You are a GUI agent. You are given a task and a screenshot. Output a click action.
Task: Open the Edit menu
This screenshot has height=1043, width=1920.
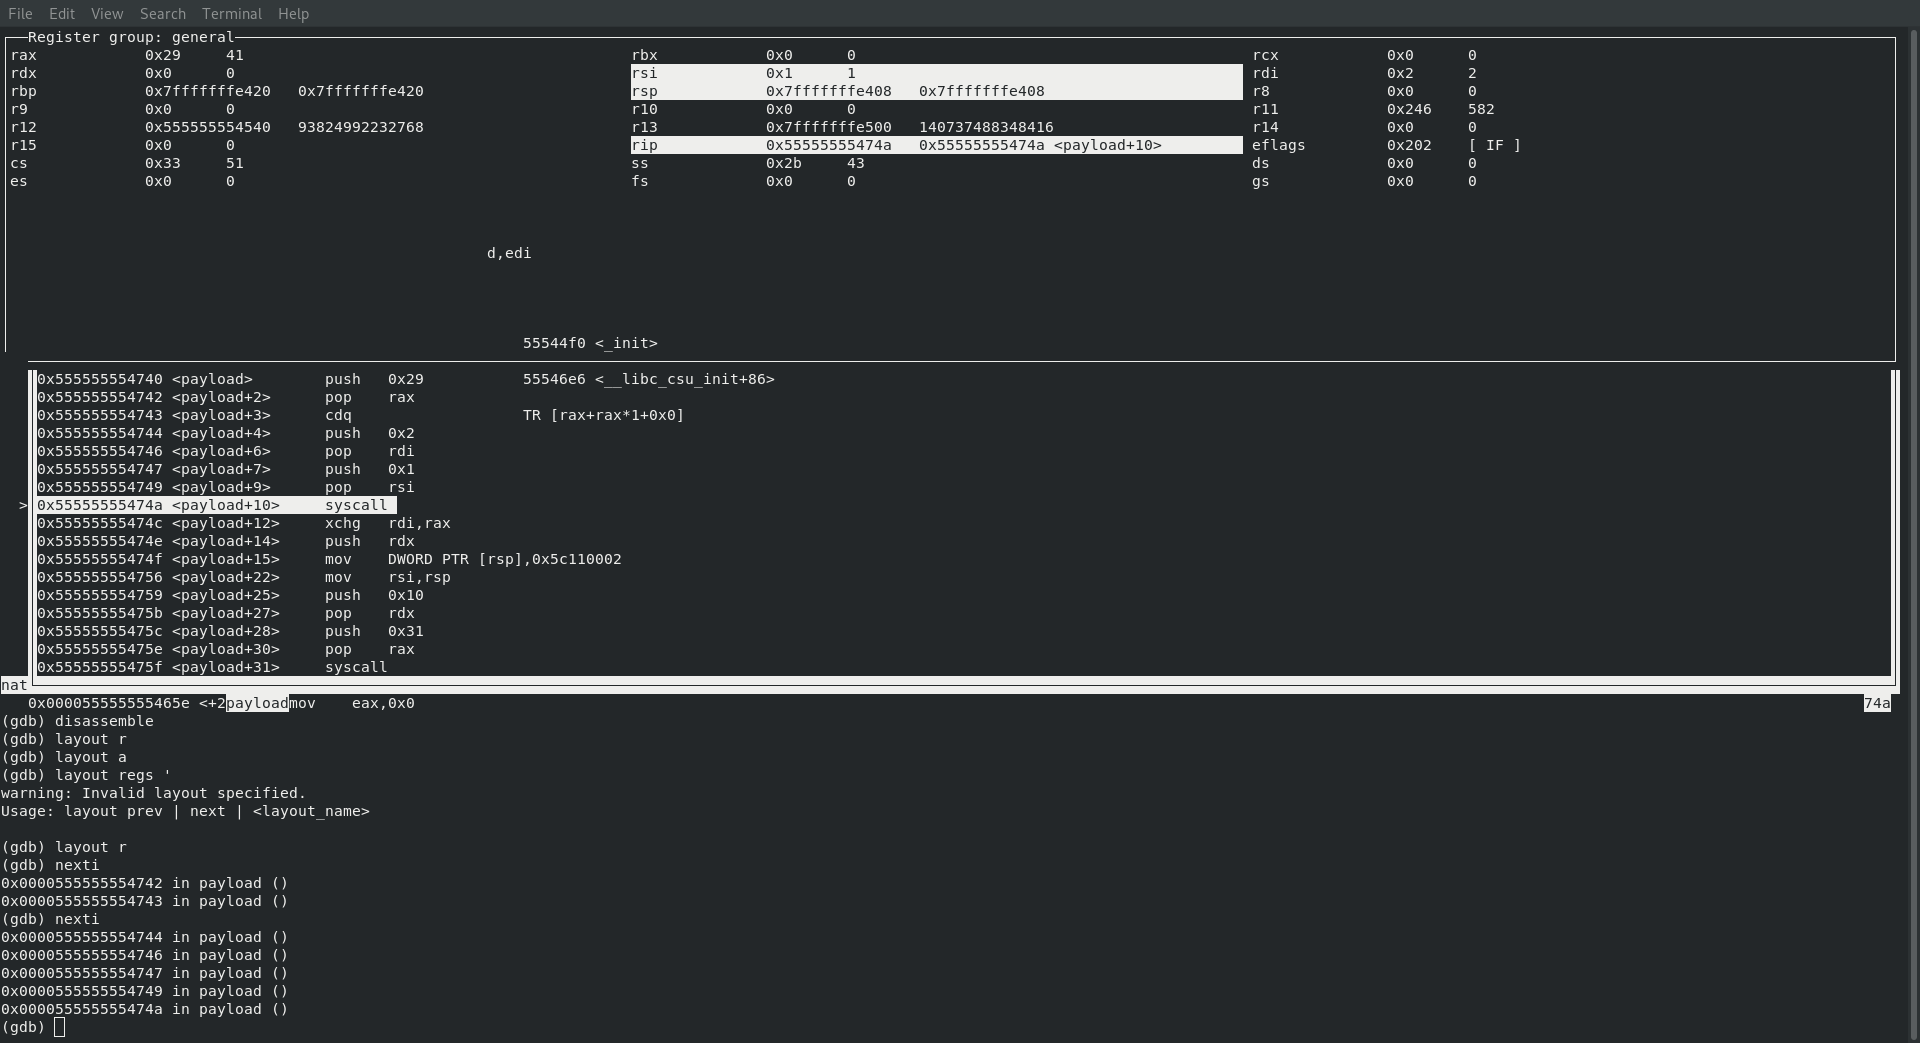[62, 14]
